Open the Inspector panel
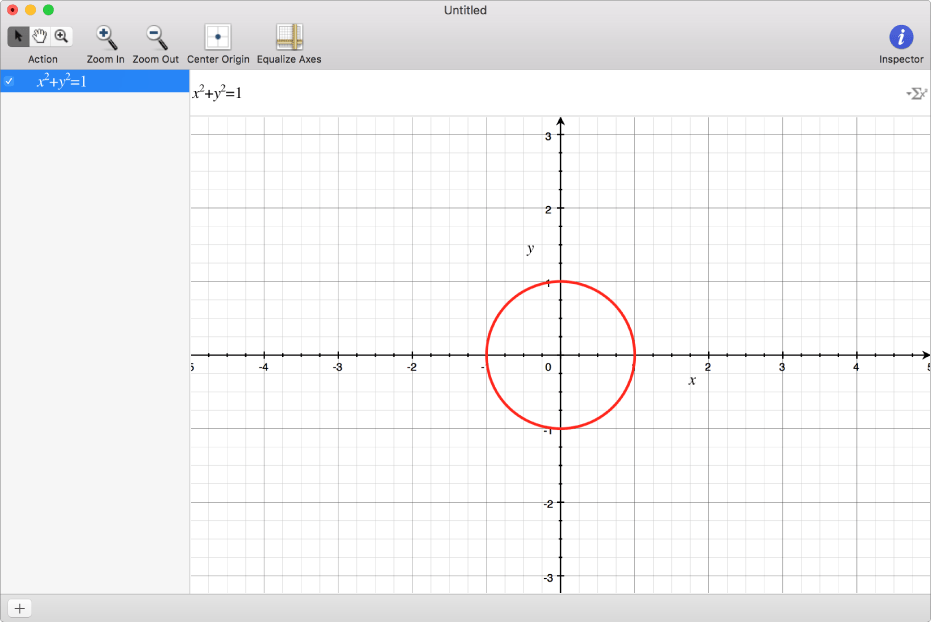This screenshot has height=622, width=931. [x=901, y=37]
